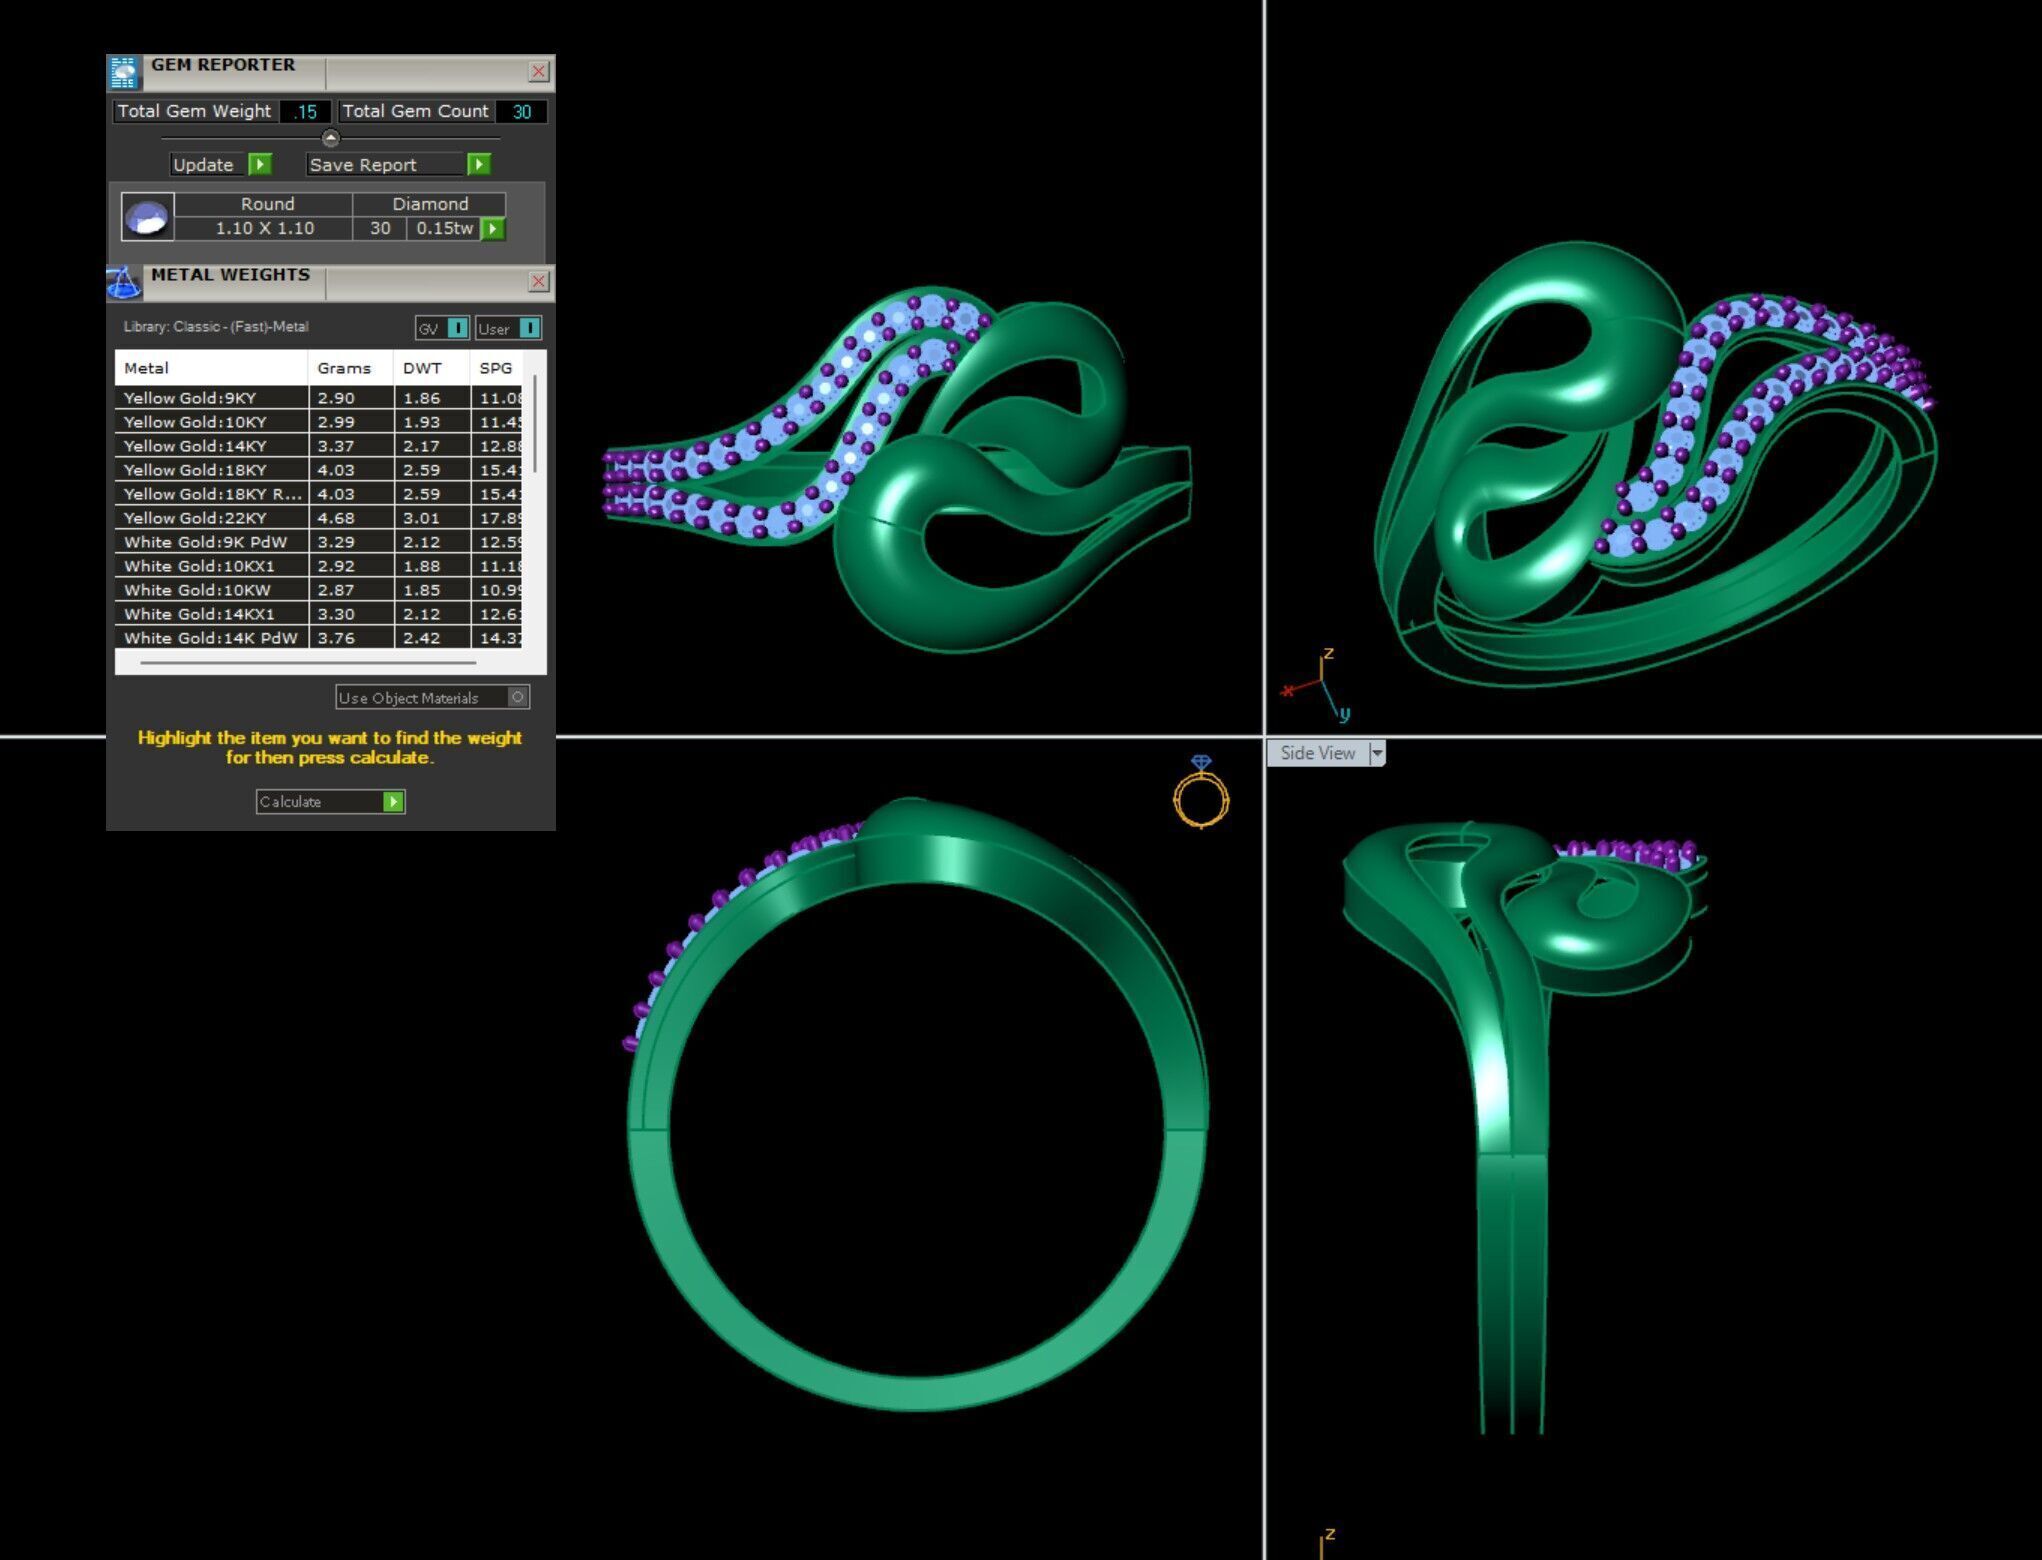Click the orange ring icon in viewport
The image size is (2042, 1560).
[x=1201, y=791]
